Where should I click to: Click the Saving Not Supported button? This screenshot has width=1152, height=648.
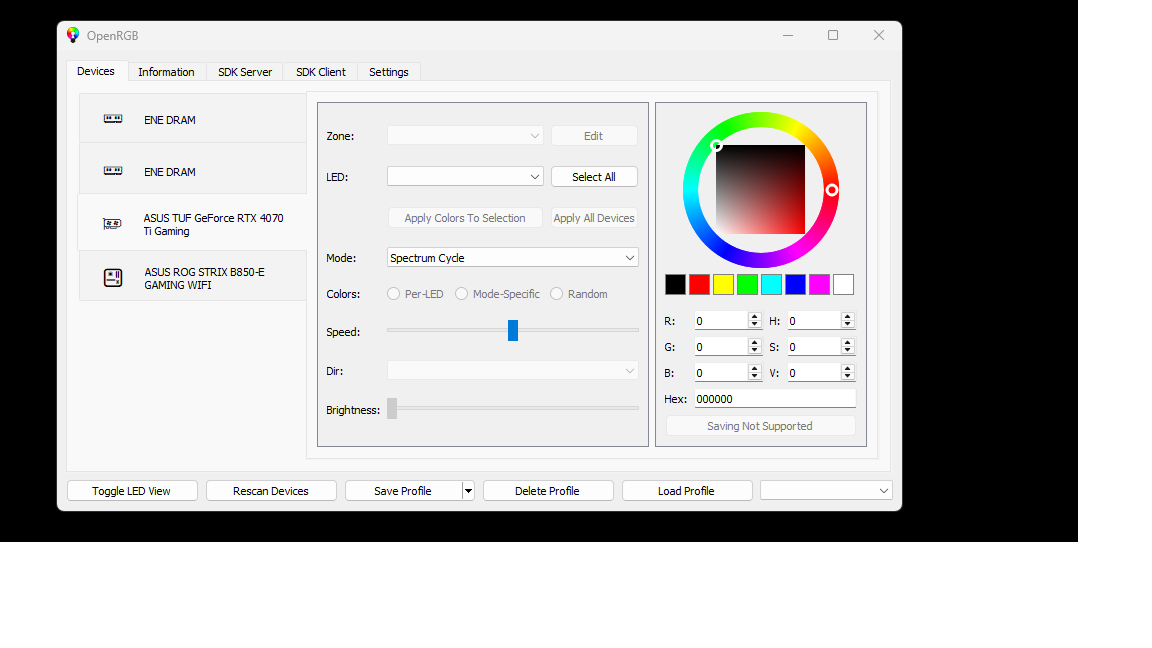pos(760,426)
